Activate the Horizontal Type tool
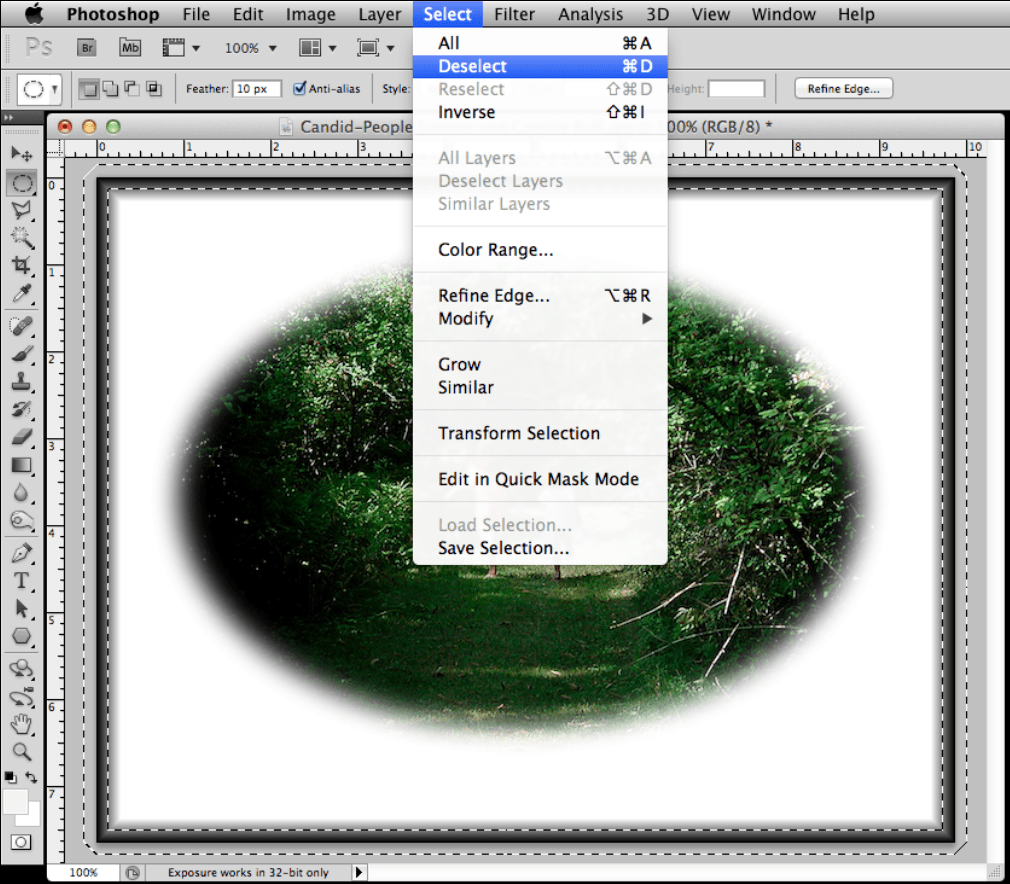Image resolution: width=1010 pixels, height=884 pixels. (x=21, y=581)
